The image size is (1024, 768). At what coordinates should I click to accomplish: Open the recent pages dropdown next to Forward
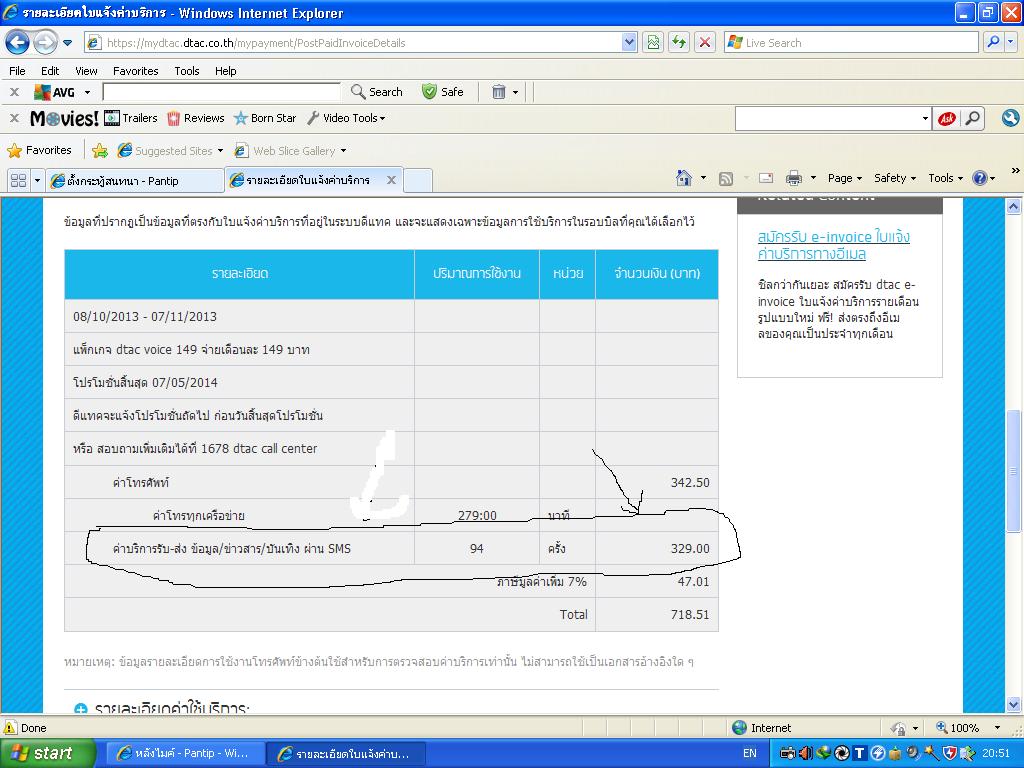point(67,43)
